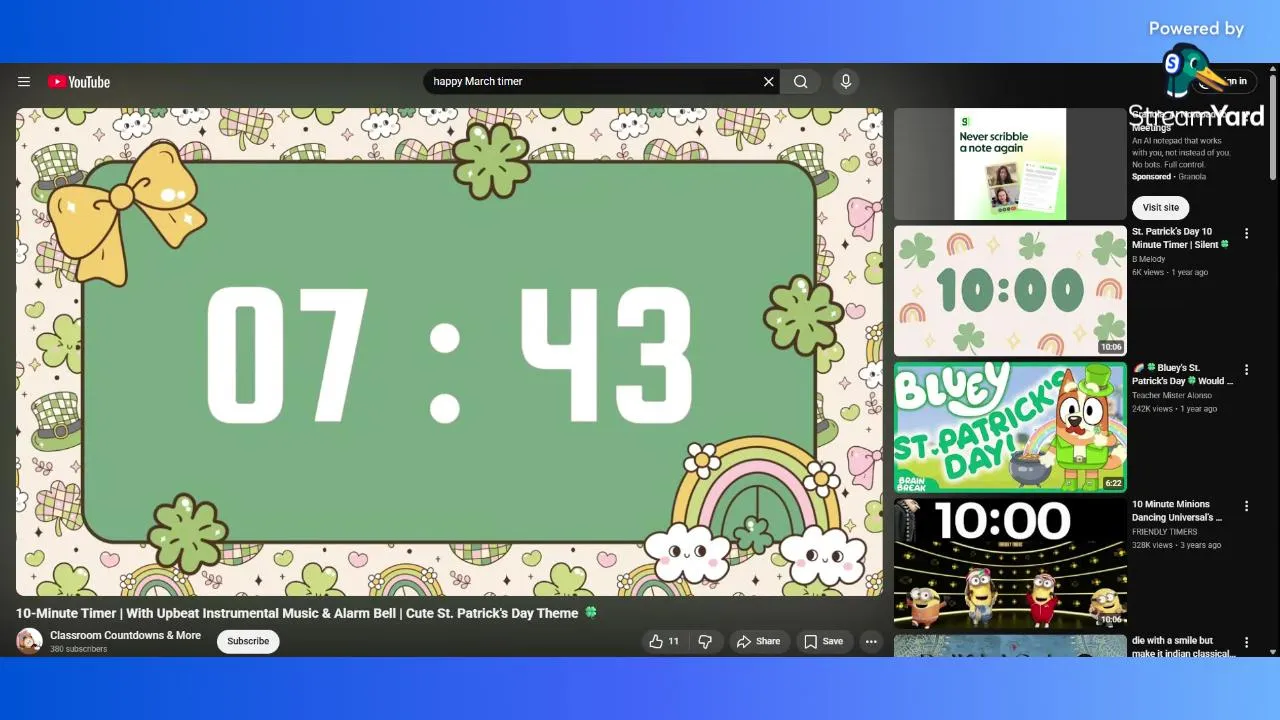Image resolution: width=1280 pixels, height=720 pixels.
Task: Save the video to a playlist
Action: tap(824, 642)
